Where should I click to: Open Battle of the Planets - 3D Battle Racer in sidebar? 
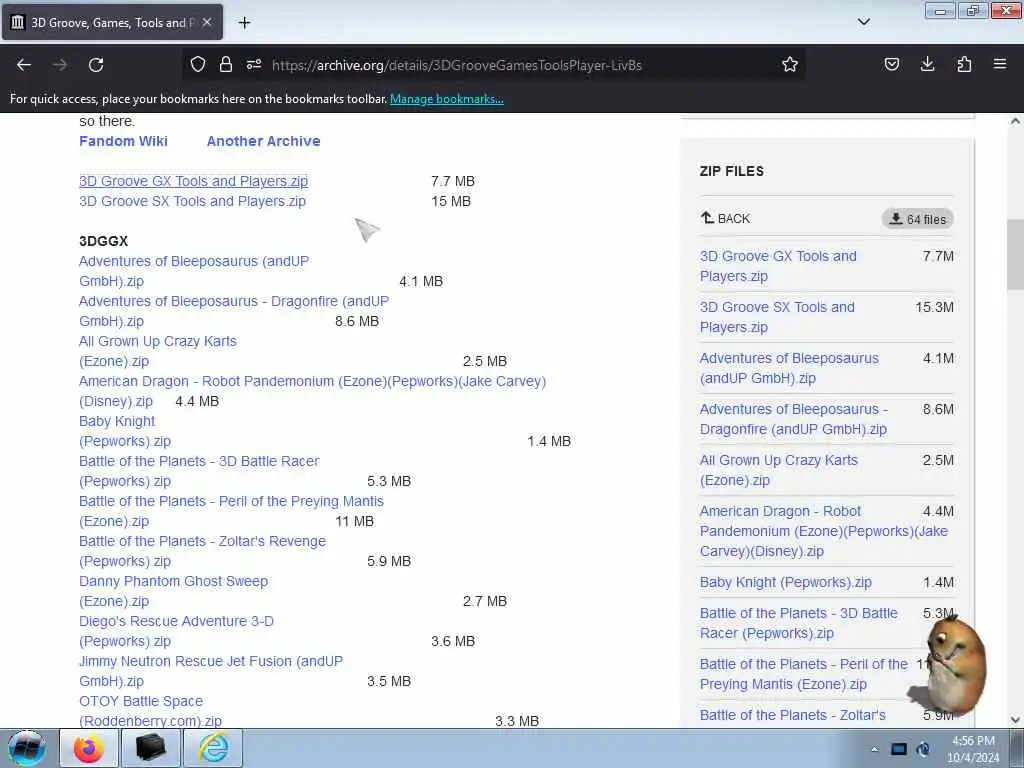(799, 623)
